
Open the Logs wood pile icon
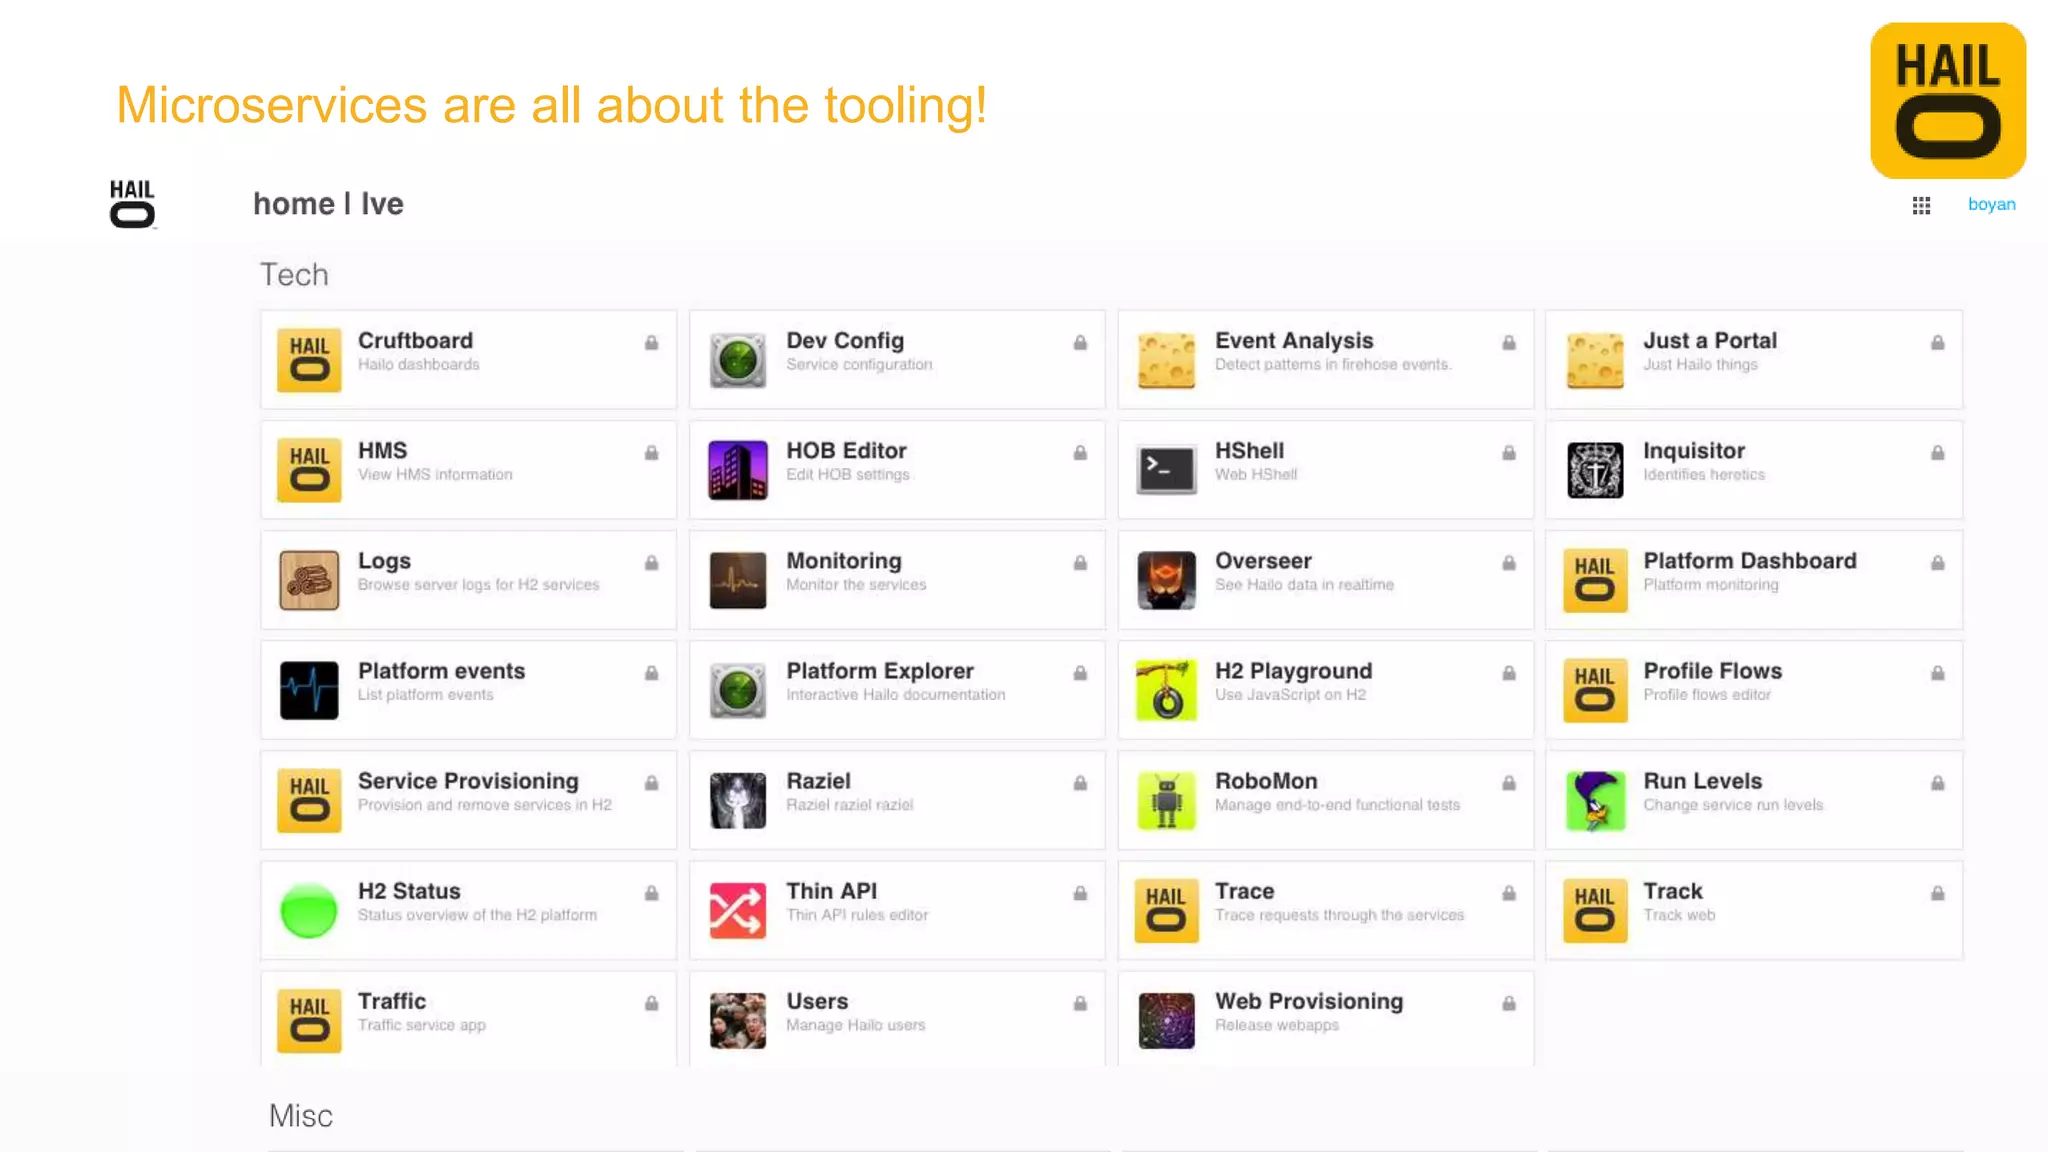coord(309,580)
